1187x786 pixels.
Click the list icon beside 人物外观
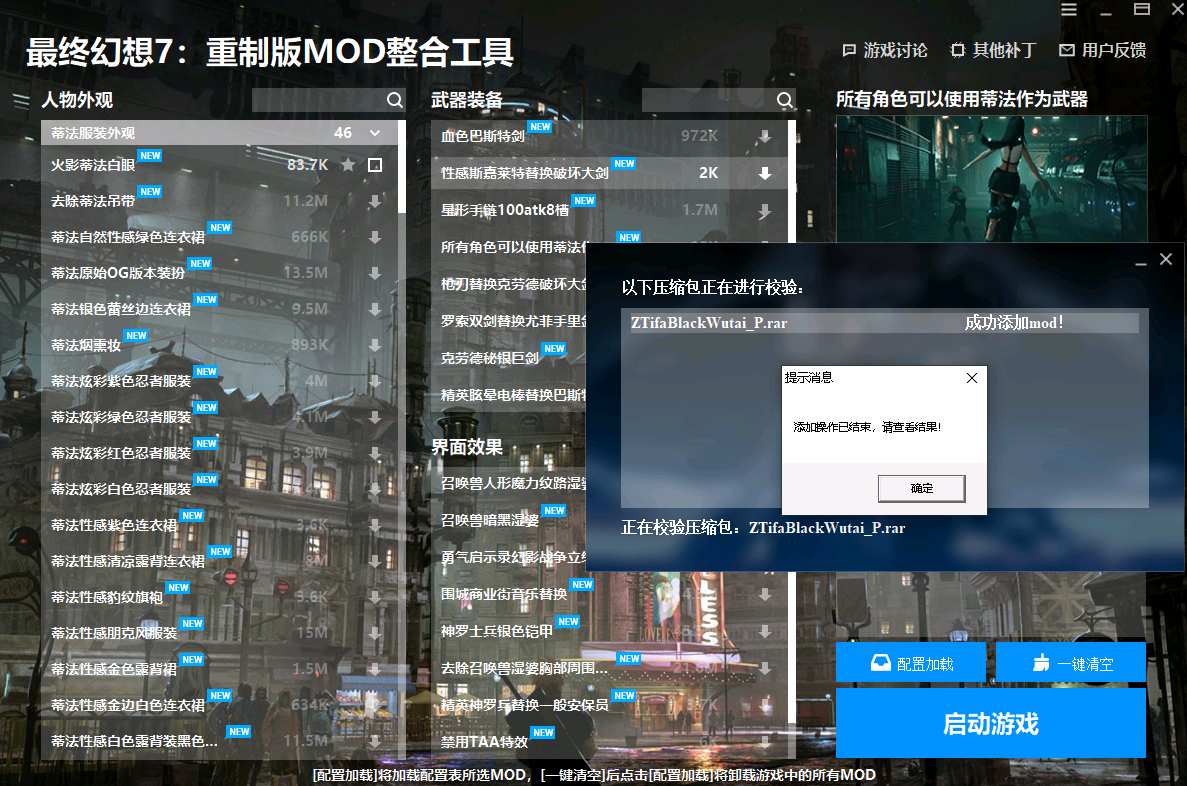tap(21, 100)
